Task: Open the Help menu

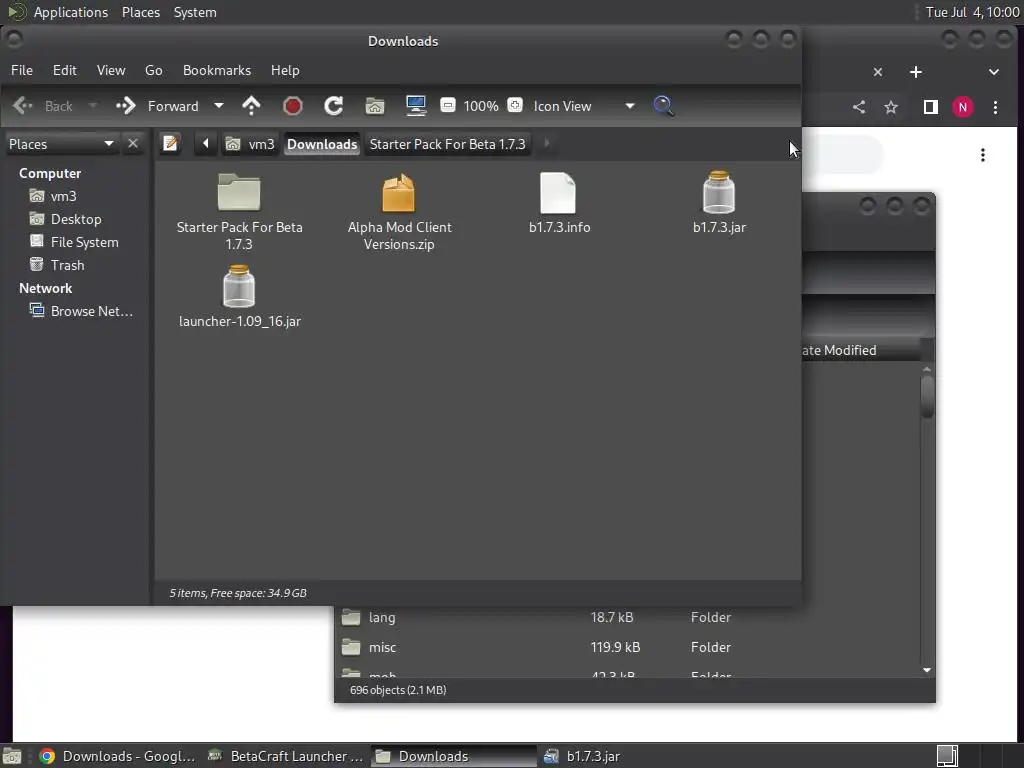Action: [285, 70]
